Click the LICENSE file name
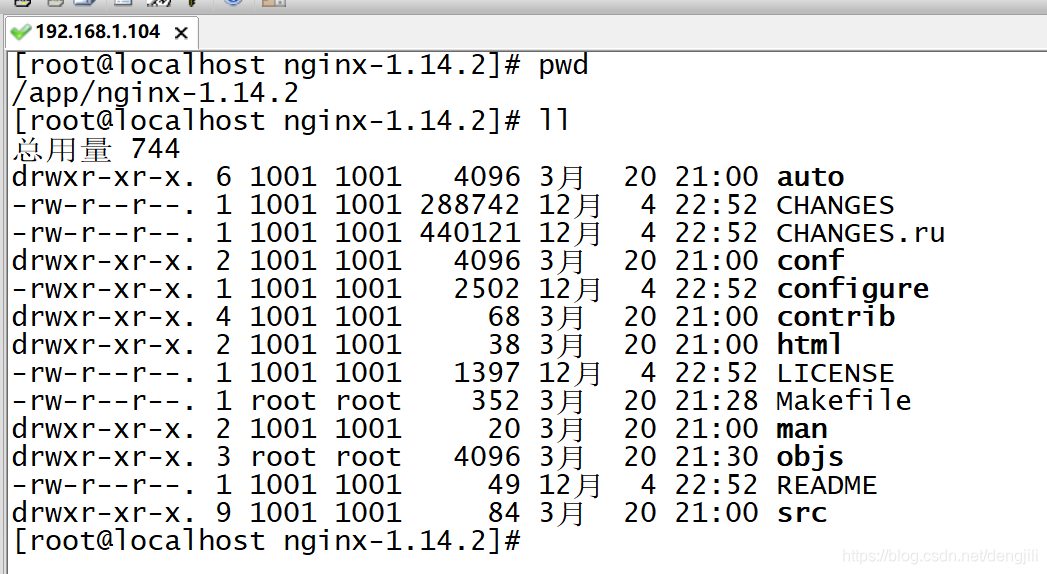The width and height of the screenshot is (1047, 574). 835,374
